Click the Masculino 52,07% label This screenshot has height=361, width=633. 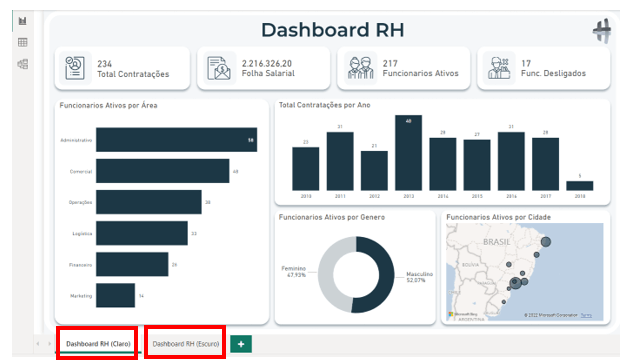[419, 277]
